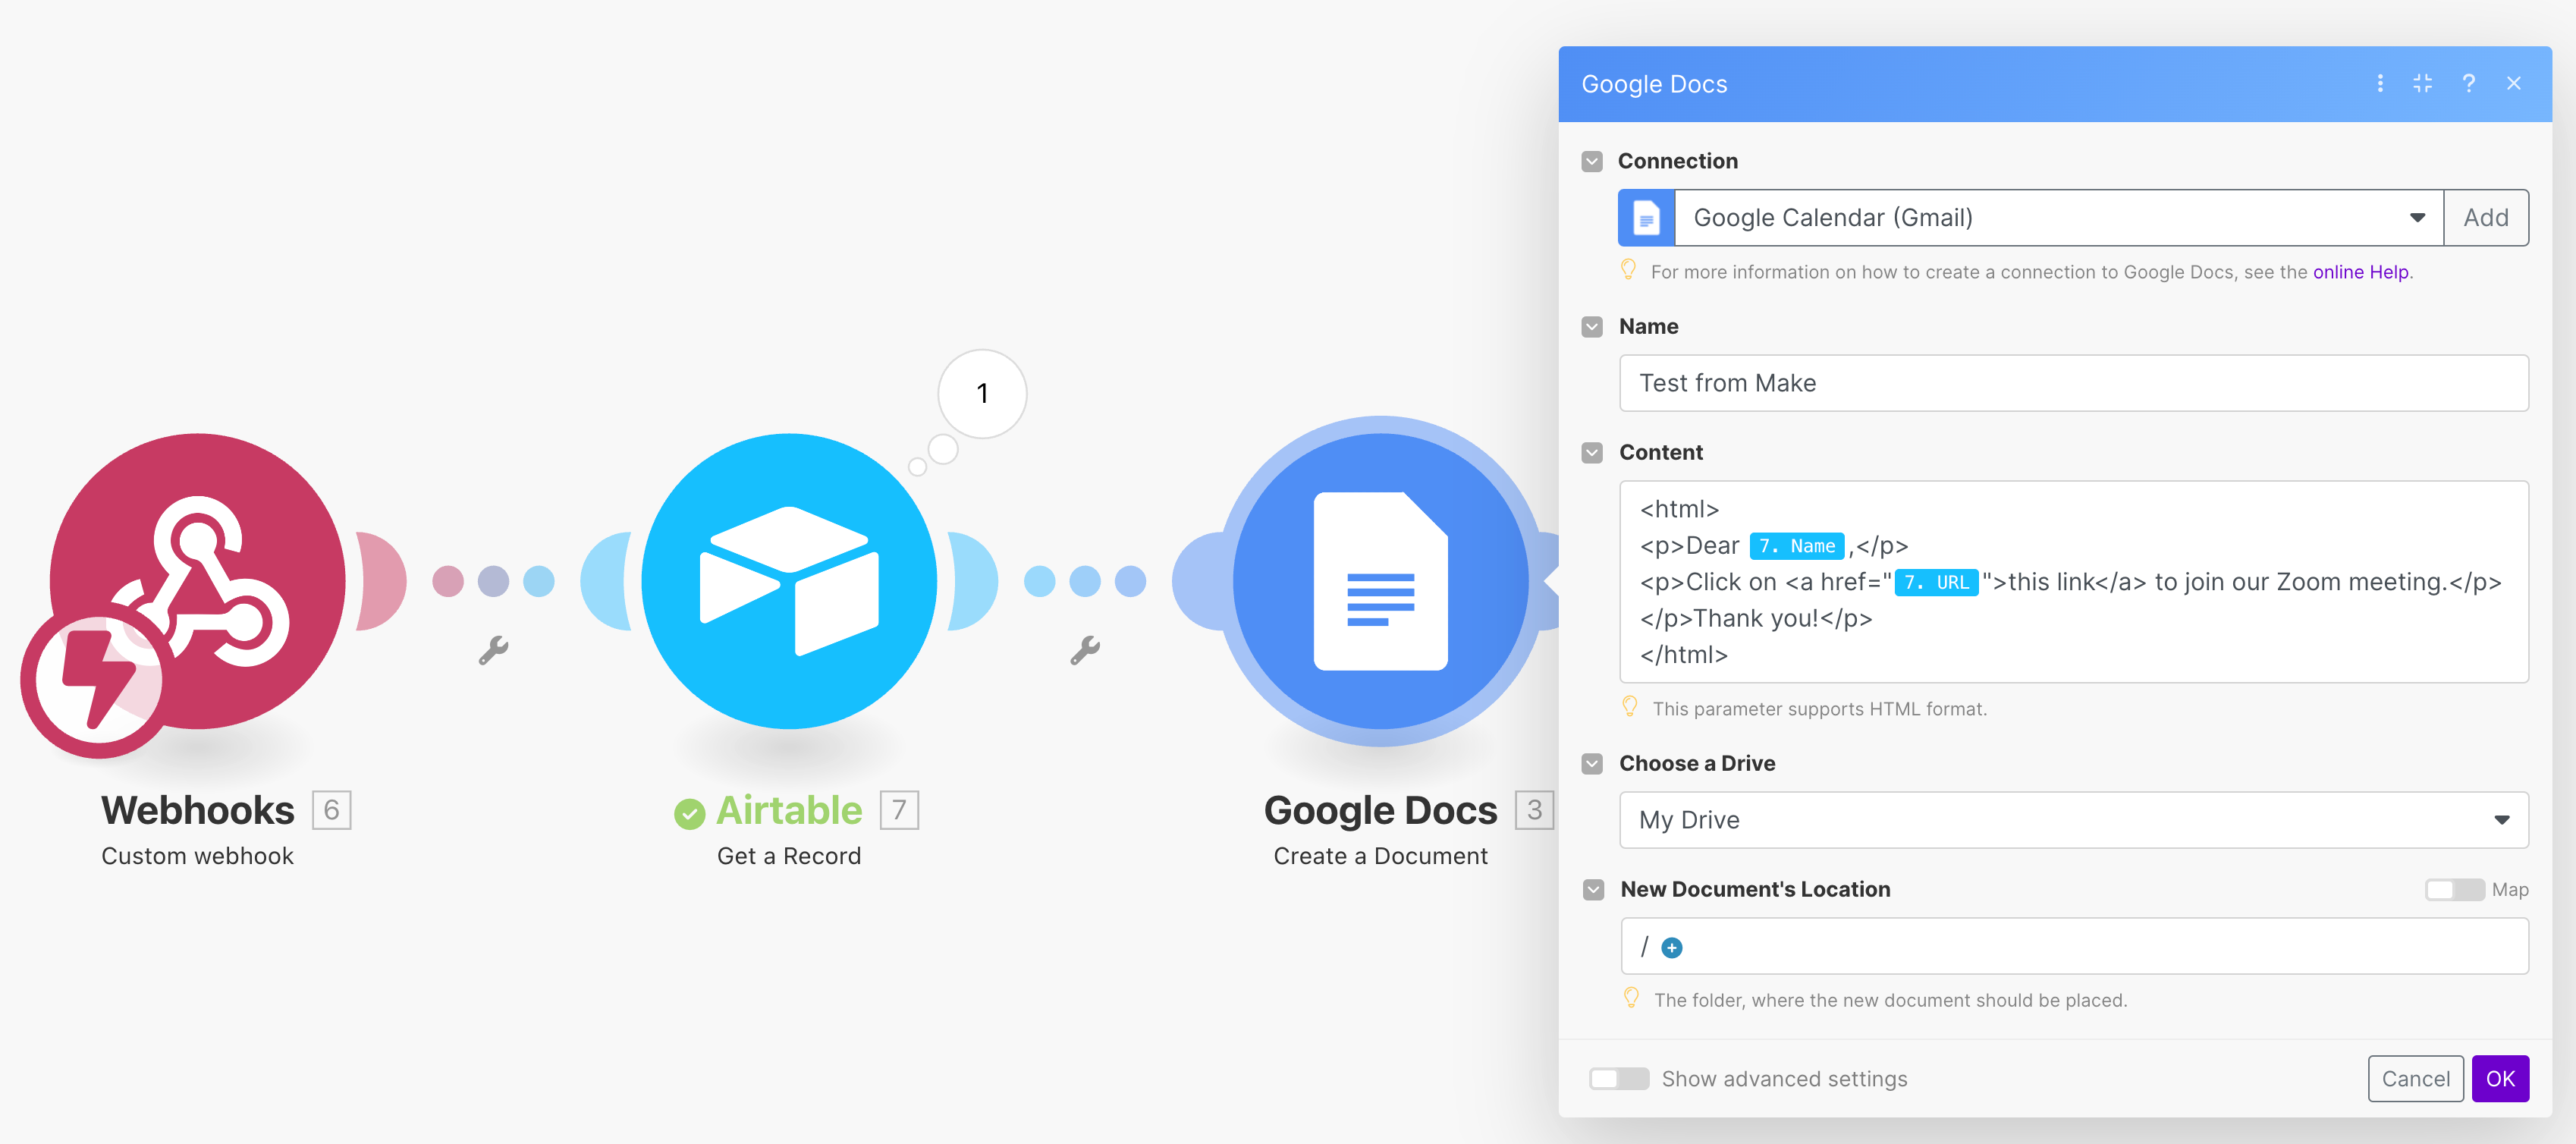
Task: Collapse the New Document's Location section
Action: tap(1593, 889)
